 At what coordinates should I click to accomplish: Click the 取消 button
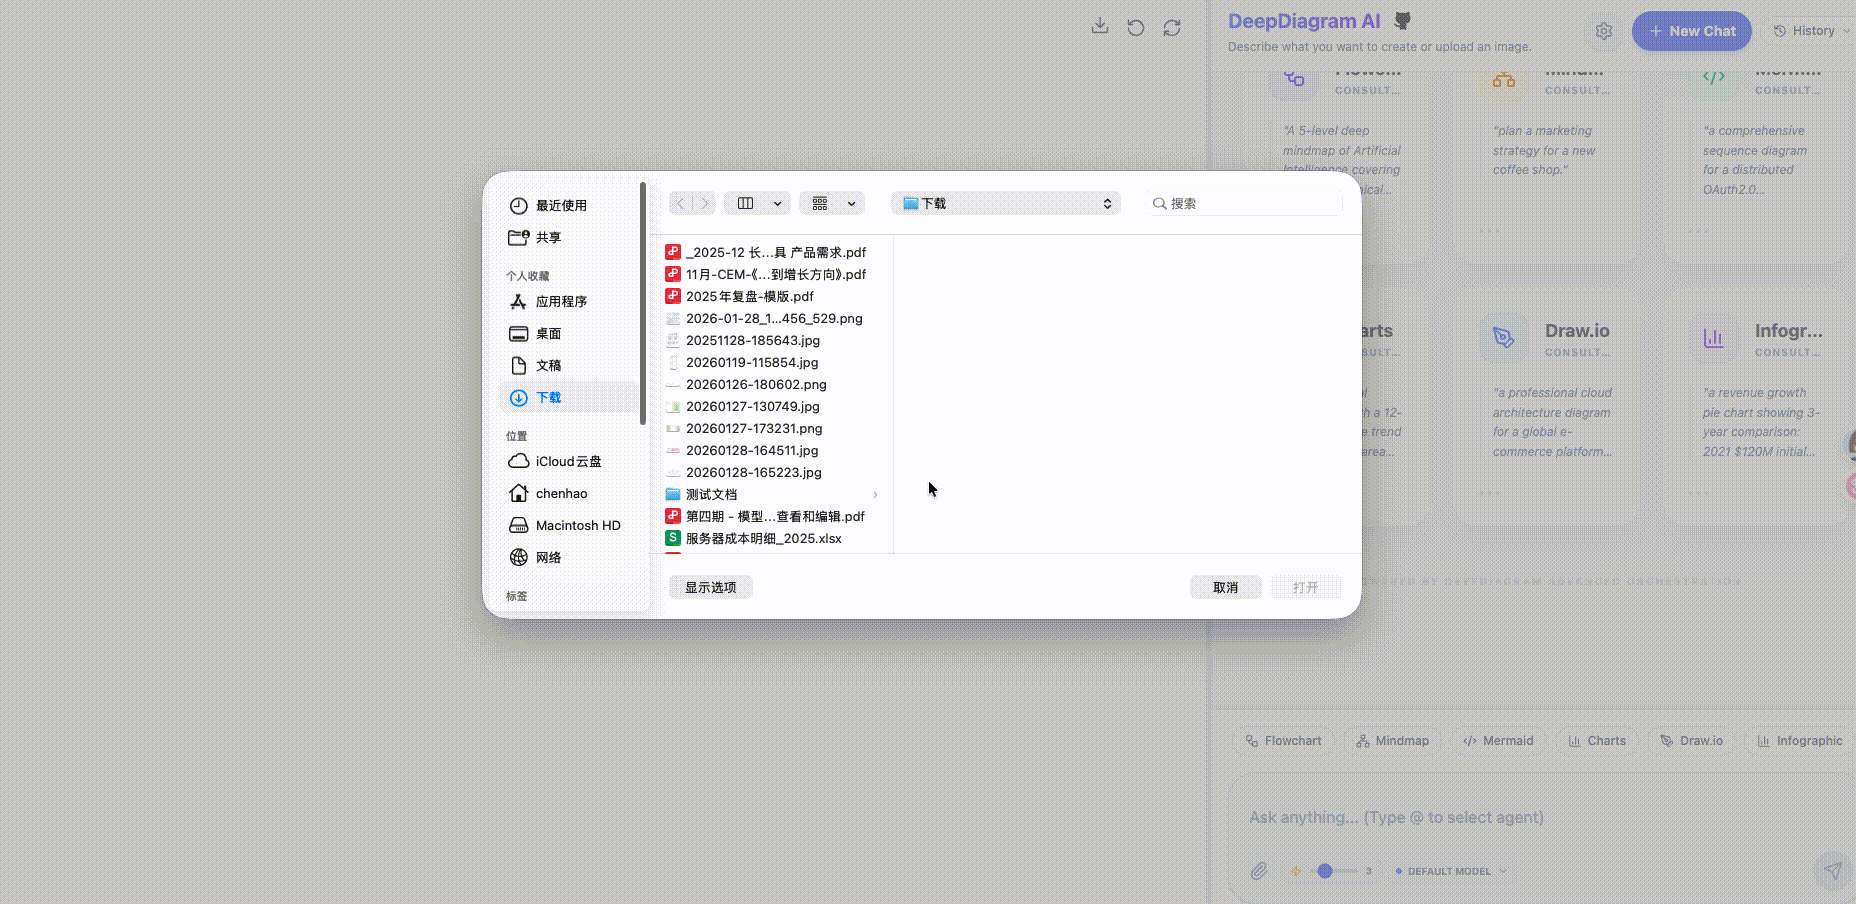(x=1225, y=587)
